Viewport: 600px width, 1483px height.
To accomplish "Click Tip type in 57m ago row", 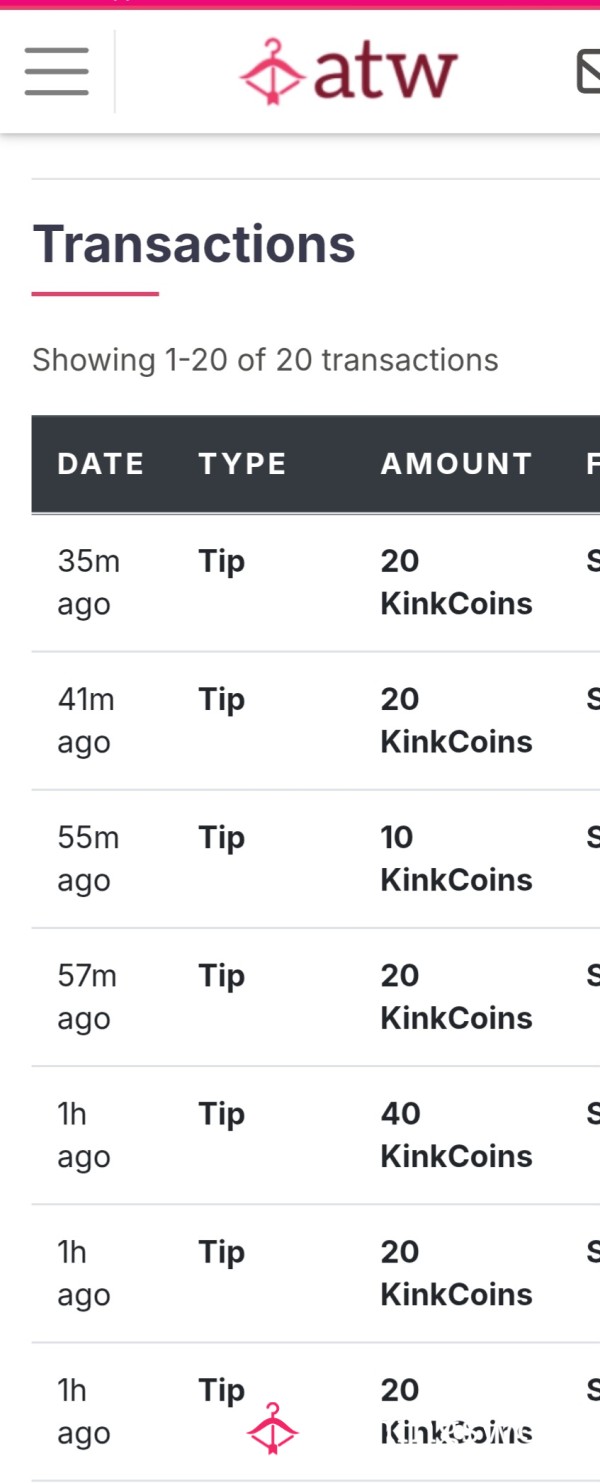I will click(x=221, y=976).
